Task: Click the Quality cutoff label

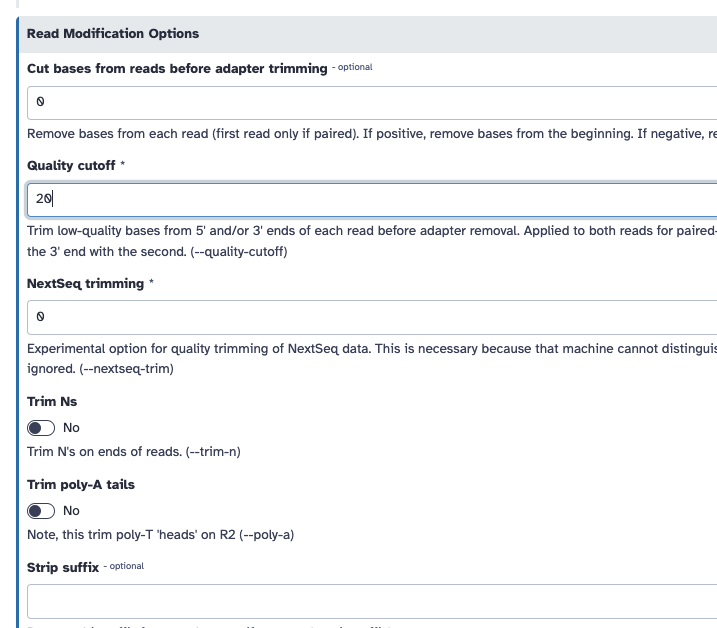Action: (x=71, y=166)
